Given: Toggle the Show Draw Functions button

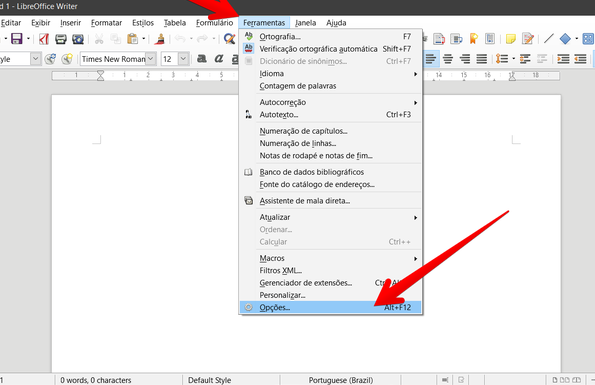Looking at the screenshot, I should click(588, 39).
